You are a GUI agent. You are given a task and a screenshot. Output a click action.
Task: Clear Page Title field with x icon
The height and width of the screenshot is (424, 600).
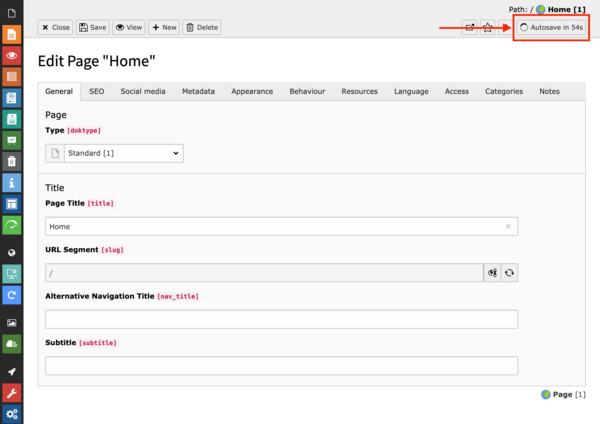coord(508,226)
